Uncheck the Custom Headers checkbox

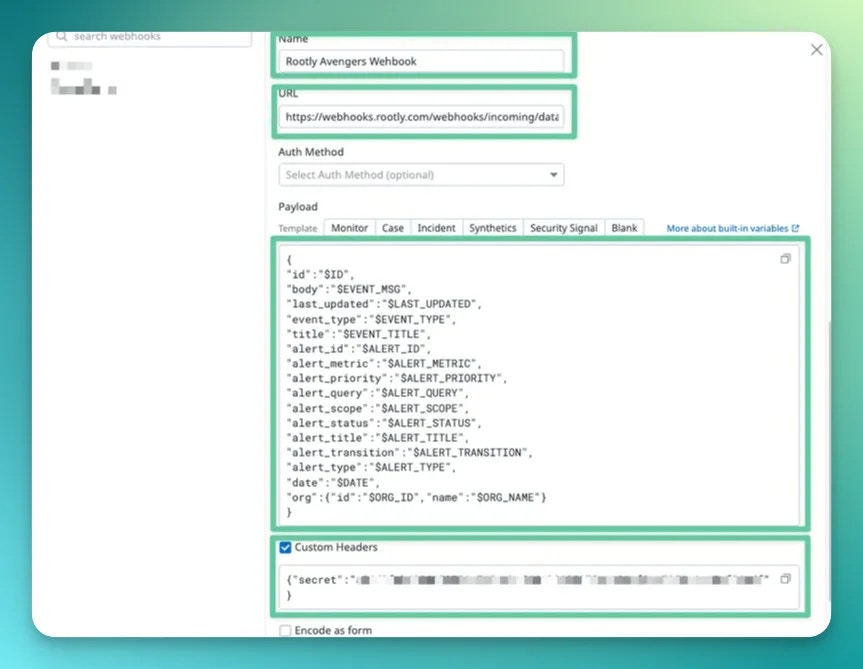pos(285,547)
